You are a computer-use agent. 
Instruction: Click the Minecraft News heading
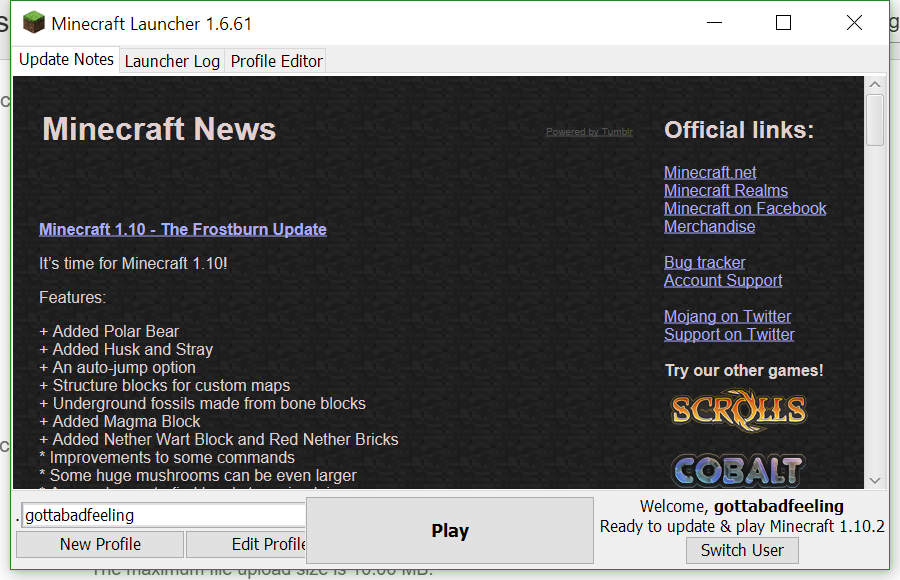pos(159,129)
